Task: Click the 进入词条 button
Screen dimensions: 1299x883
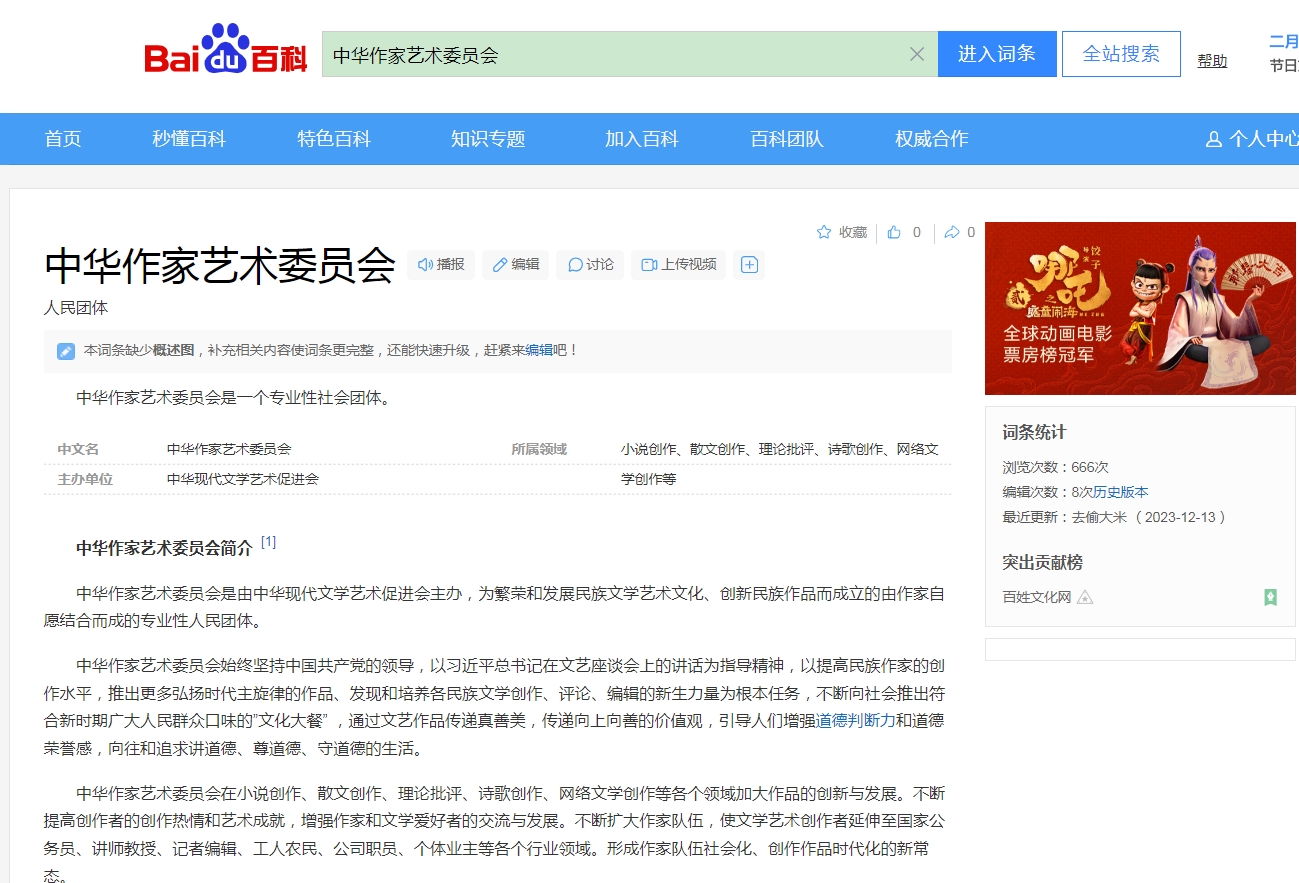Action: [x=996, y=54]
